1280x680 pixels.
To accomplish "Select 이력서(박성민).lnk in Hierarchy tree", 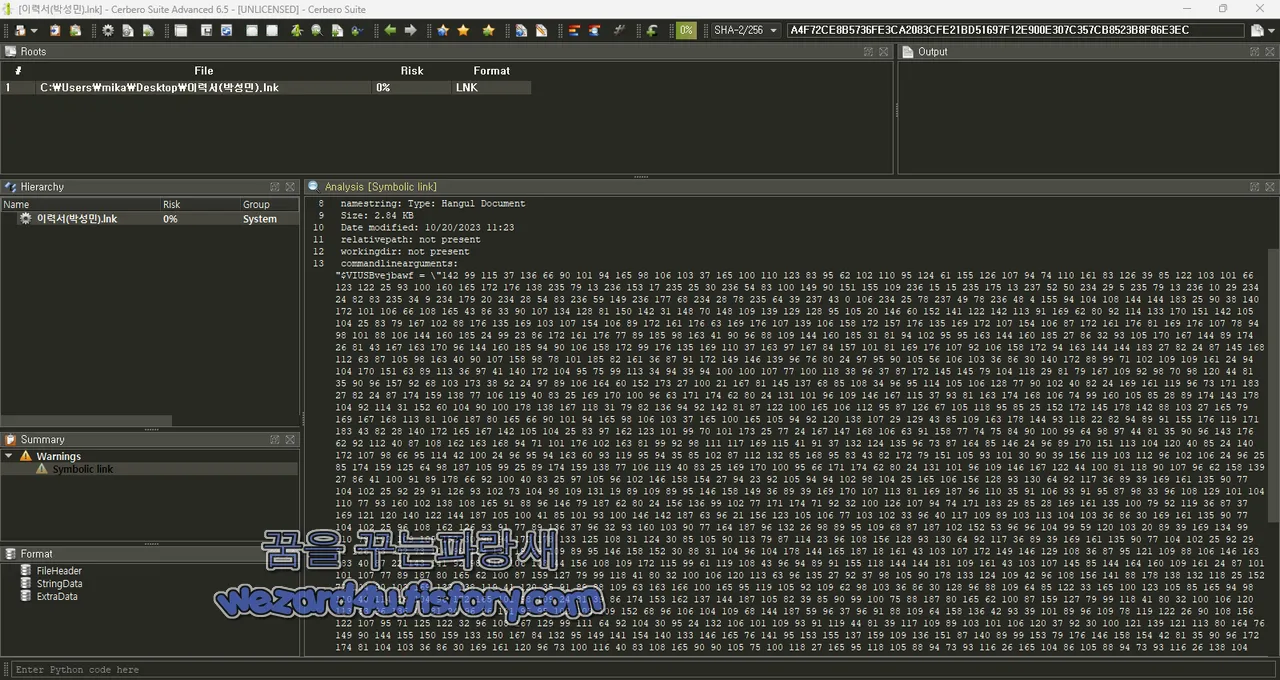I will (77, 219).
